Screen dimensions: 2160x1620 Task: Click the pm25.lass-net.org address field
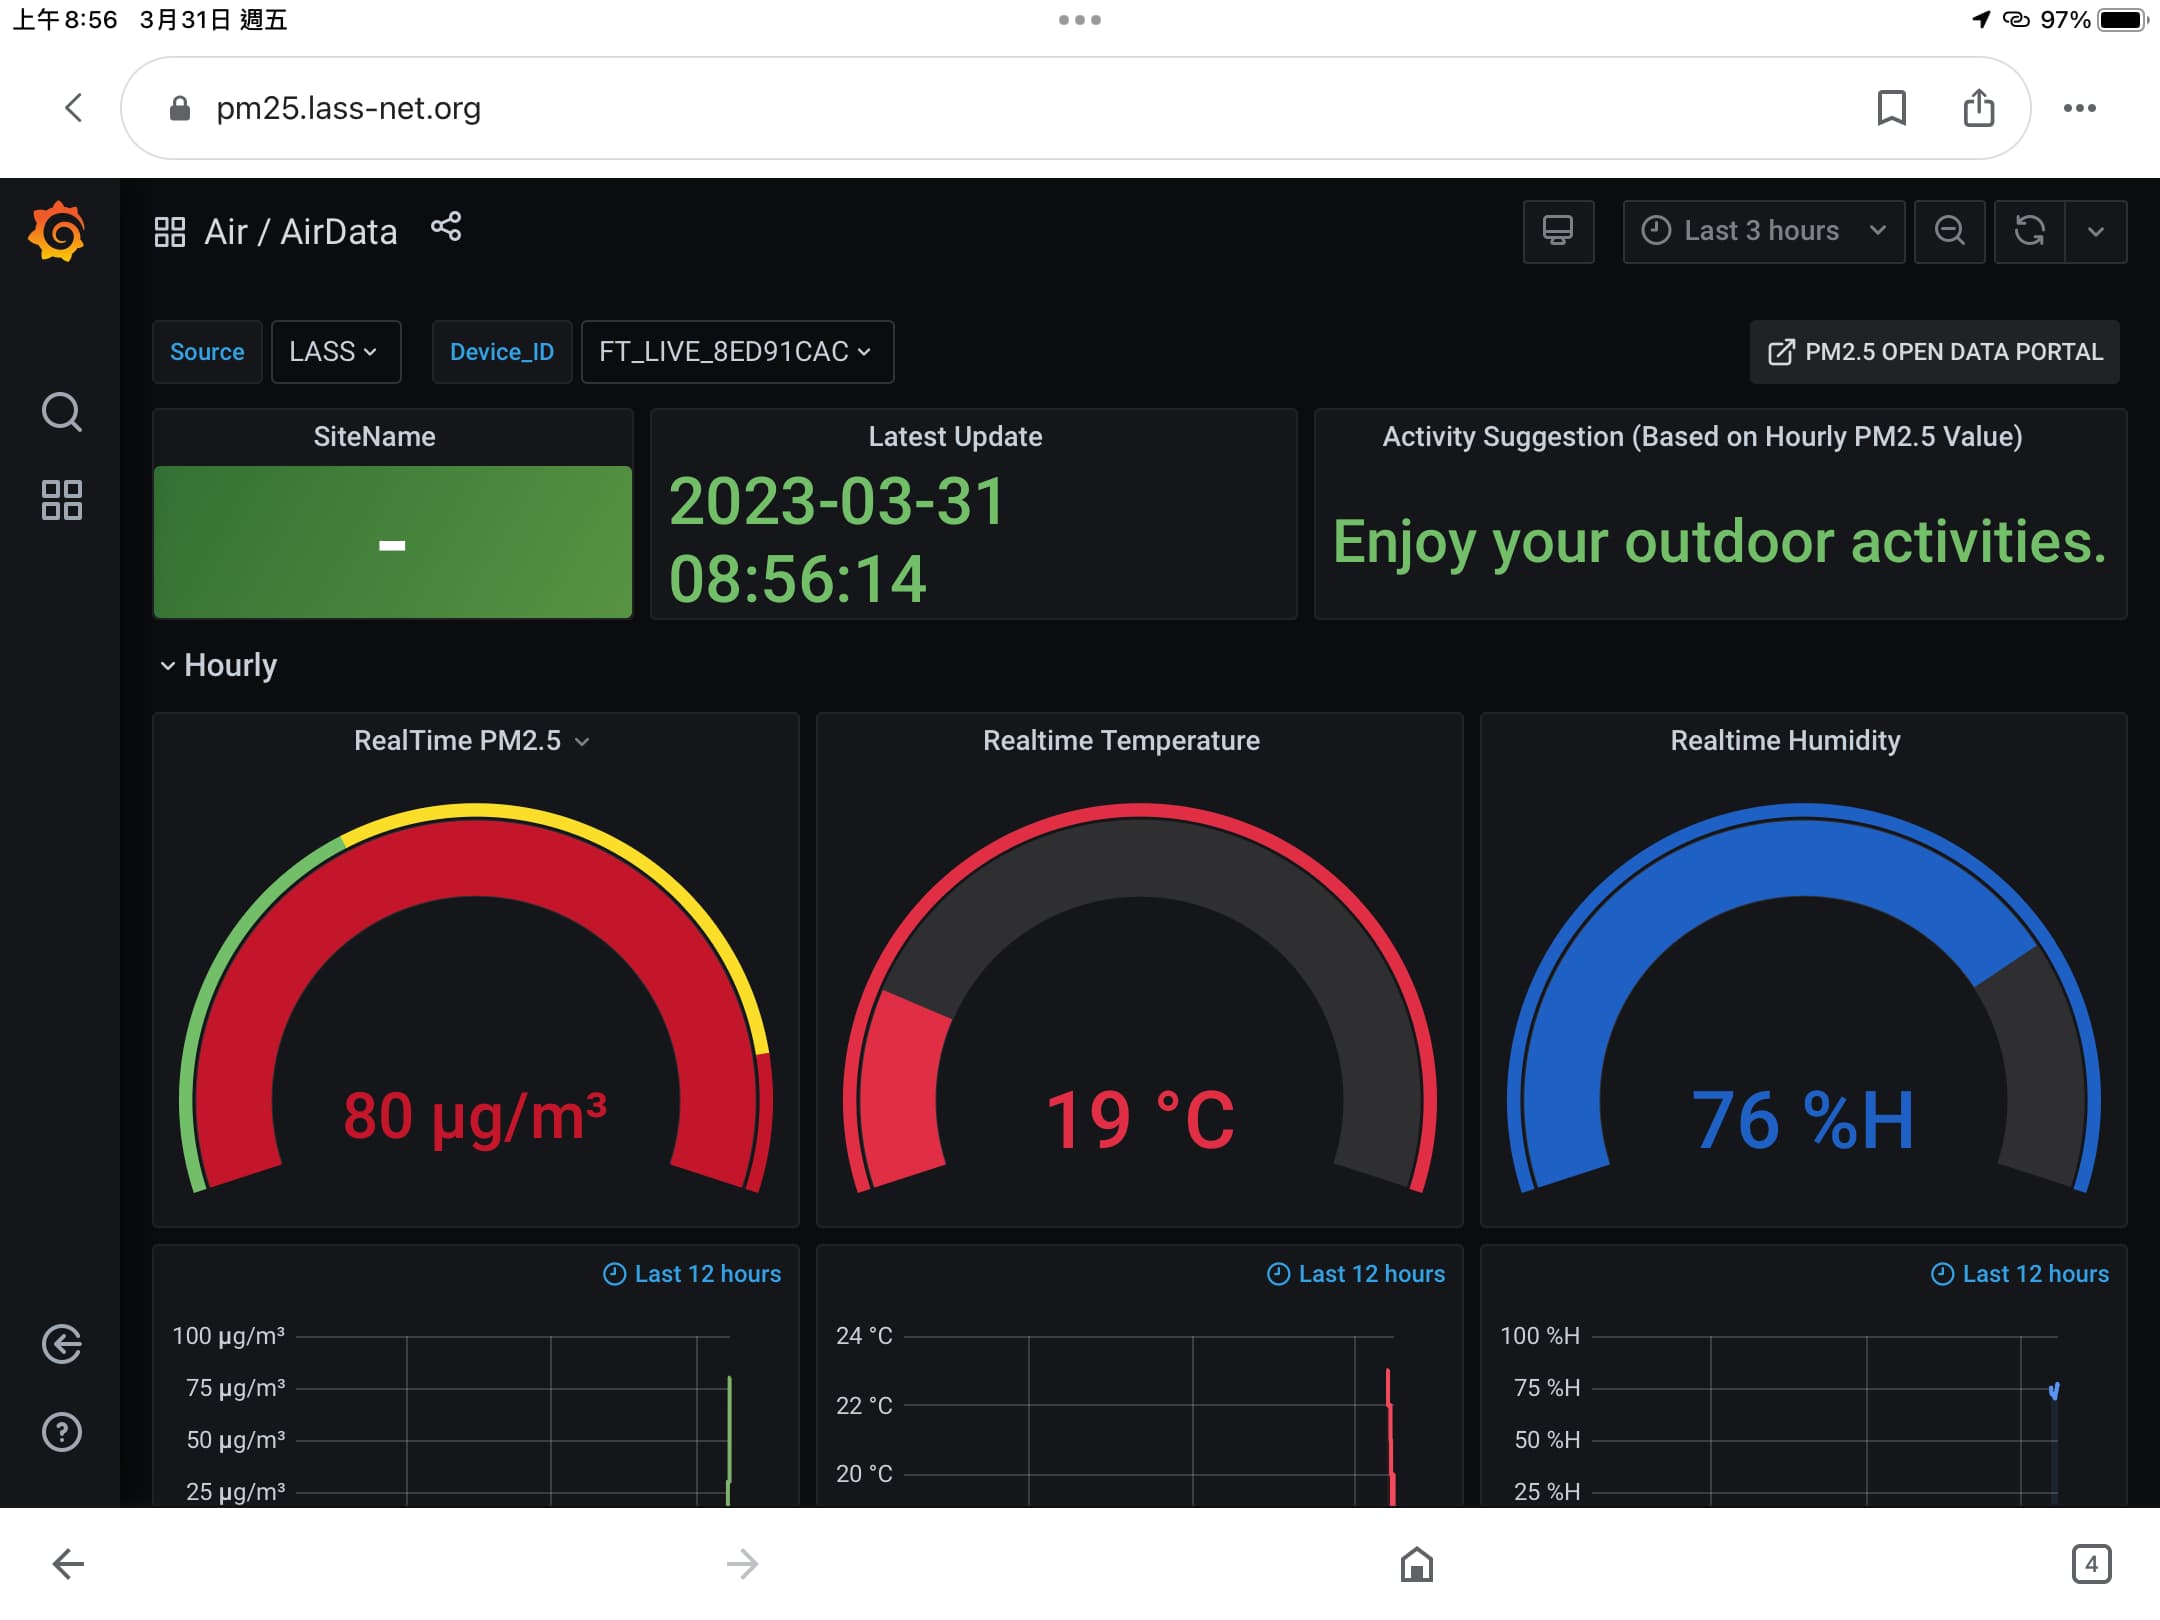pyautogui.click(x=348, y=108)
